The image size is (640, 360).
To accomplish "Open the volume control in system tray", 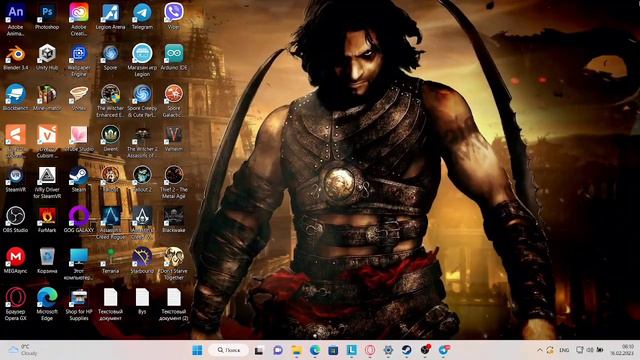I will click(x=590, y=350).
